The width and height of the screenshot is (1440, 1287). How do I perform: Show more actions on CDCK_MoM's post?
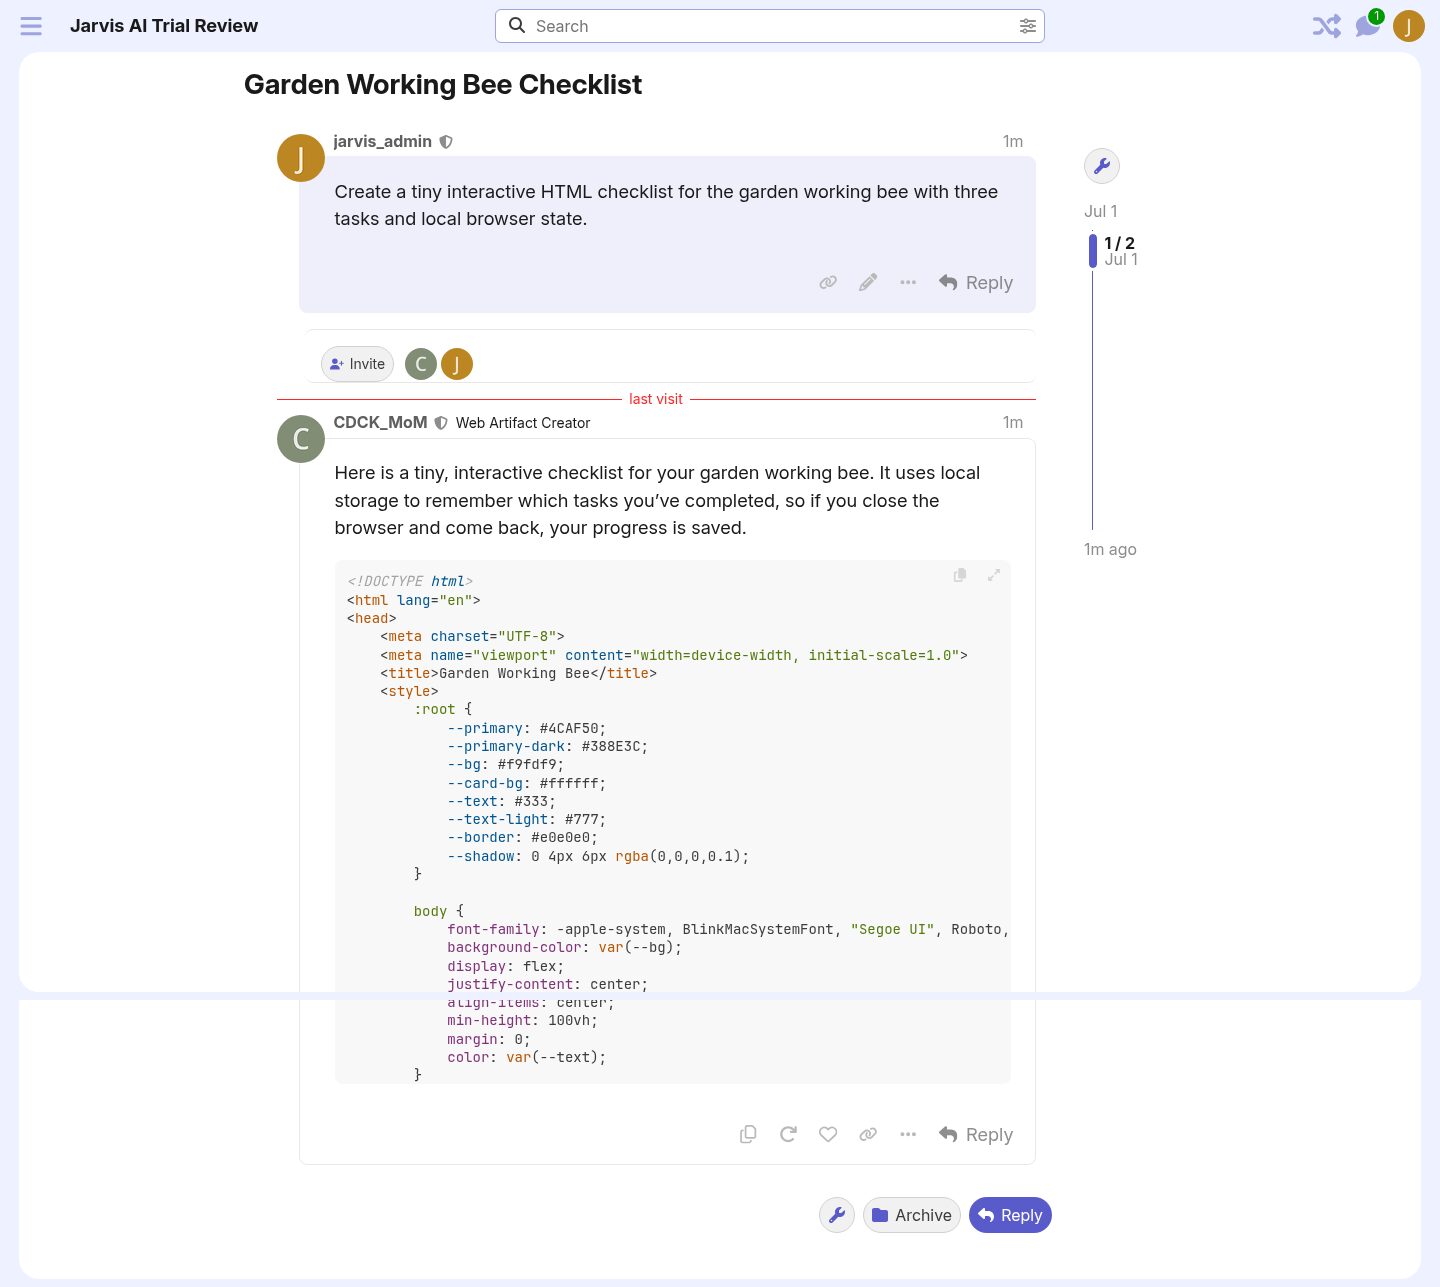tap(908, 1134)
